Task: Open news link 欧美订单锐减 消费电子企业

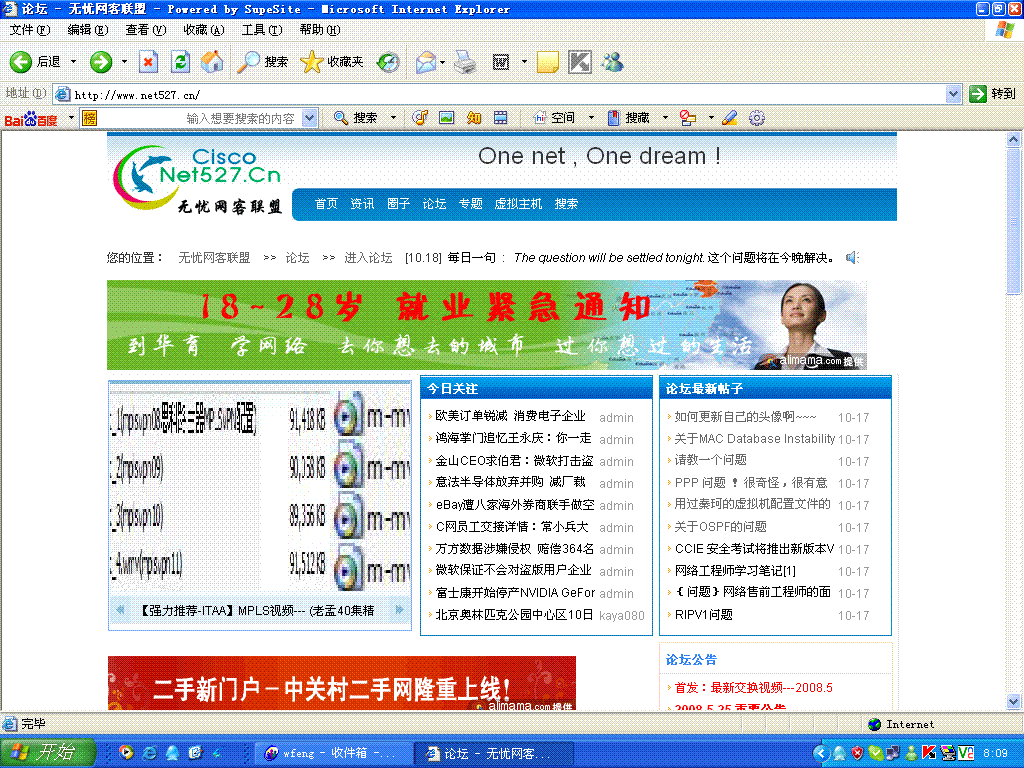Action: [x=510, y=416]
